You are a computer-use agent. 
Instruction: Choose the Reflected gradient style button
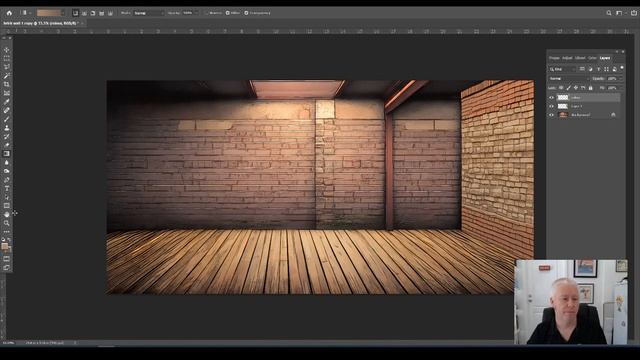click(102, 13)
